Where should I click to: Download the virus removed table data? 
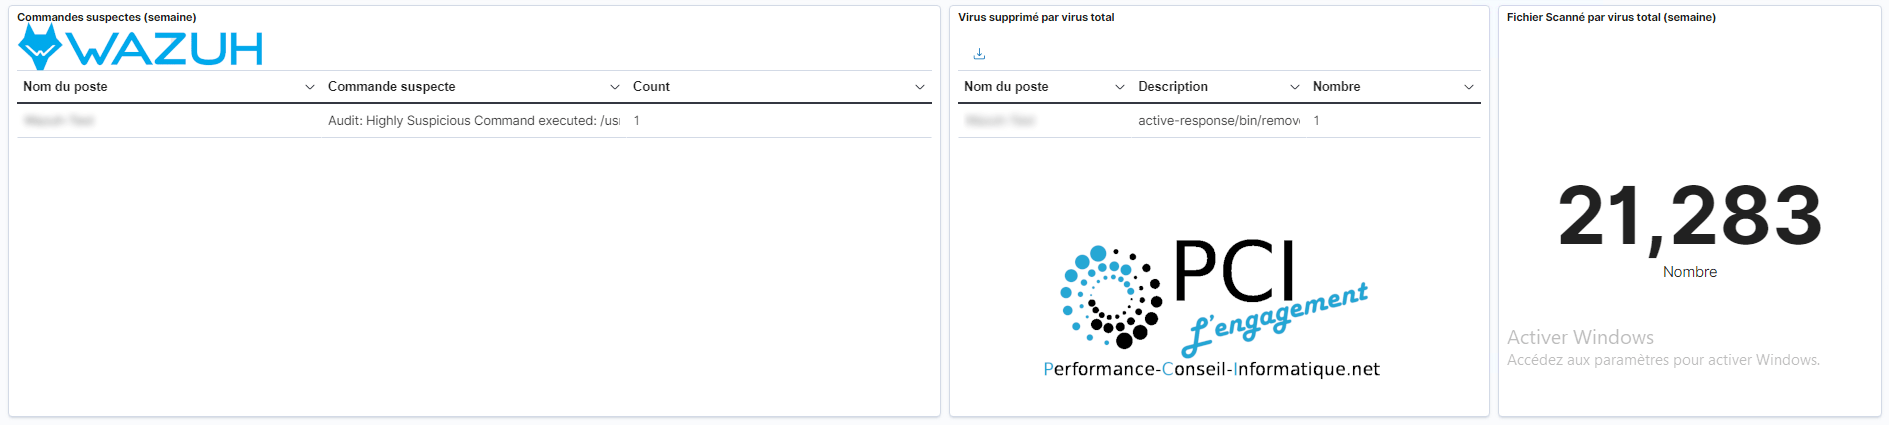click(979, 54)
